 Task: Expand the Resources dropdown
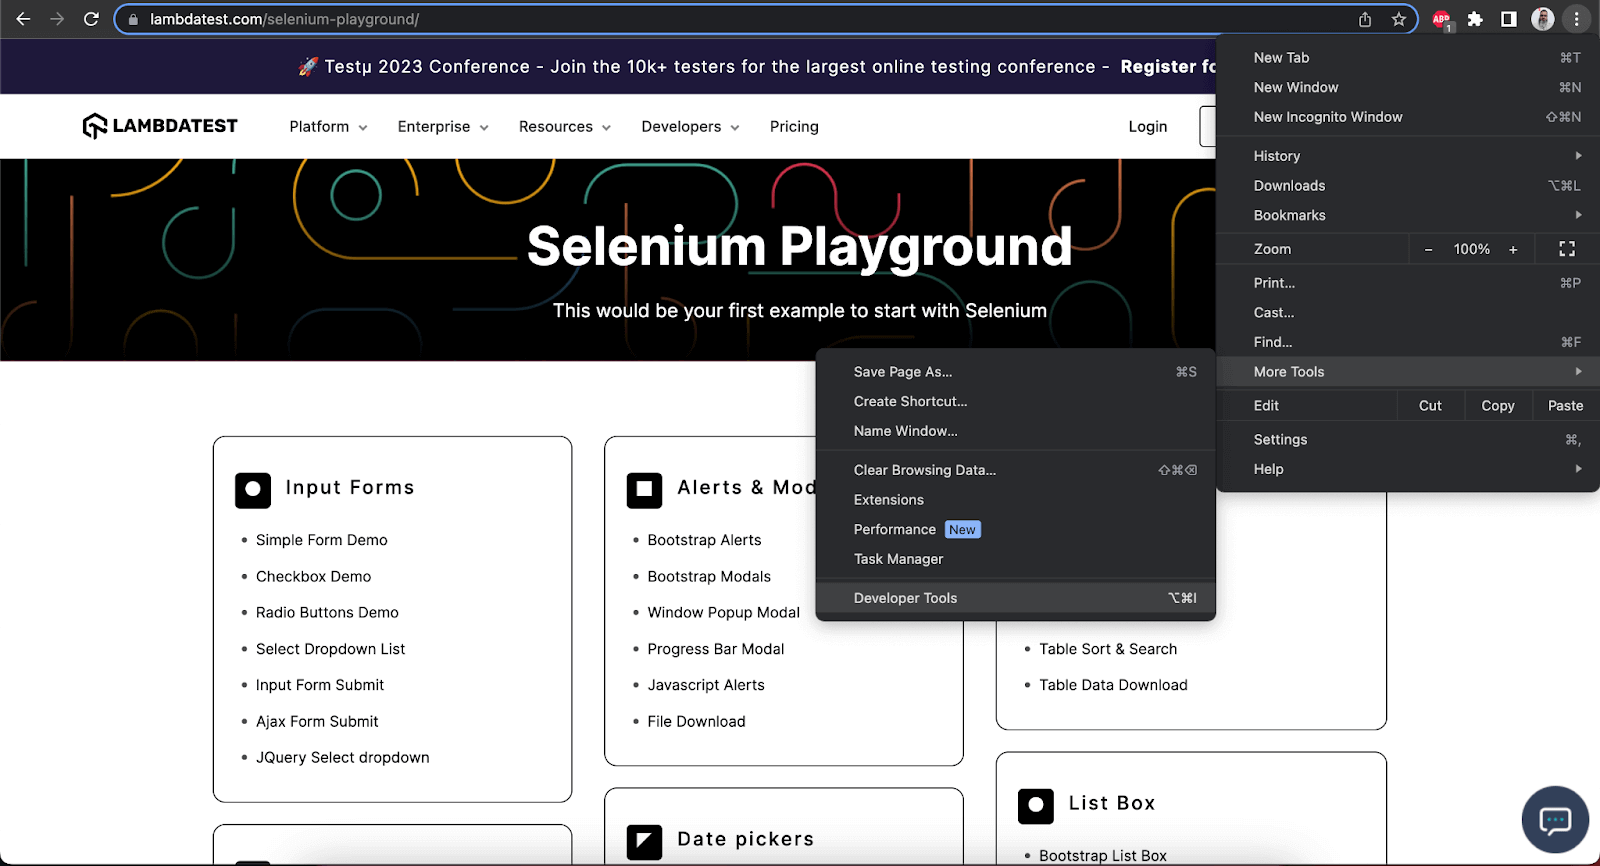click(565, 127)
